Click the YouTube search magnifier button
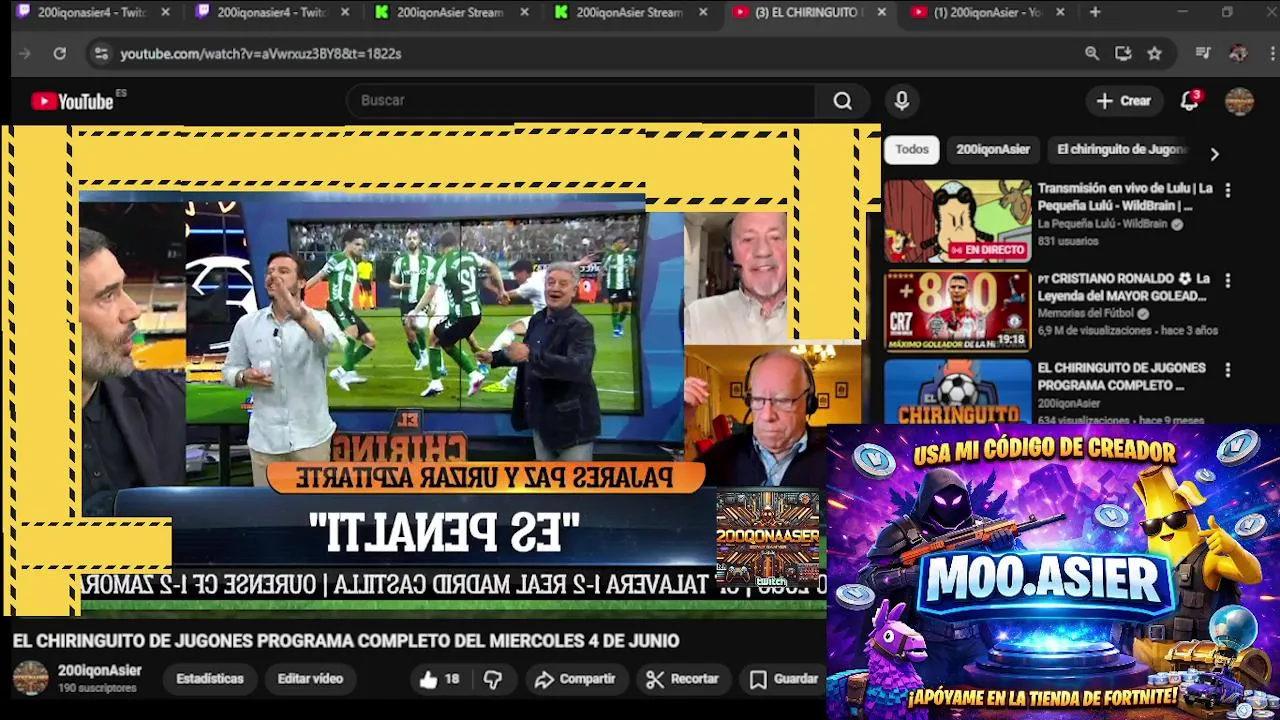The height and width of the screenshot is (720, 1280). point(843,101)
